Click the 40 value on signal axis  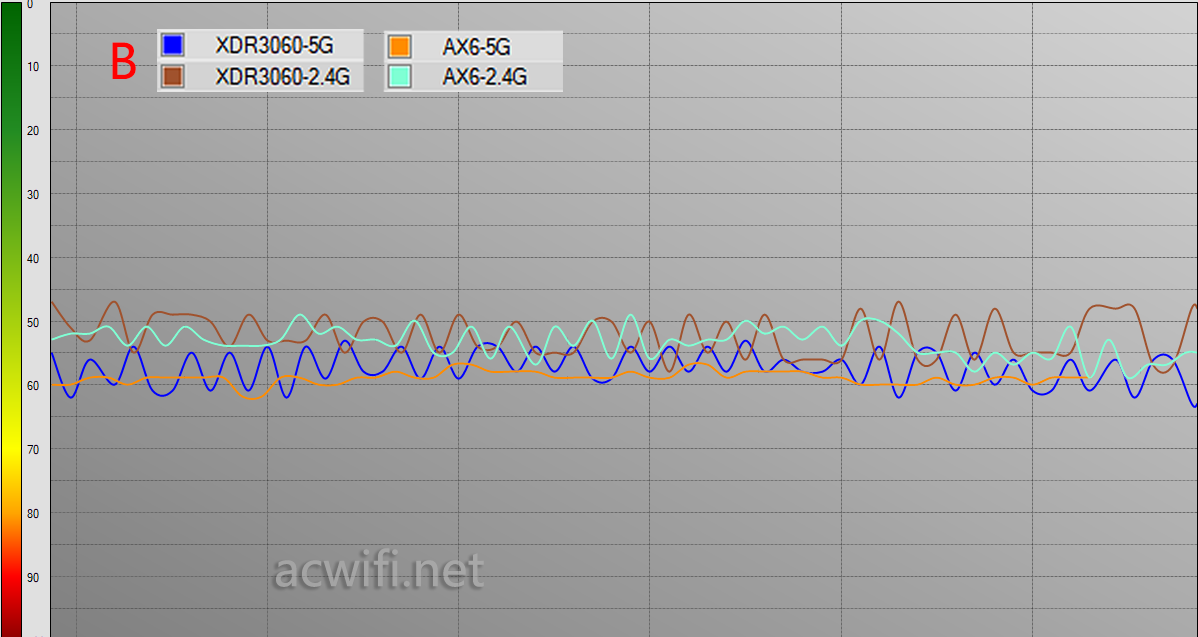coord(33,259)
